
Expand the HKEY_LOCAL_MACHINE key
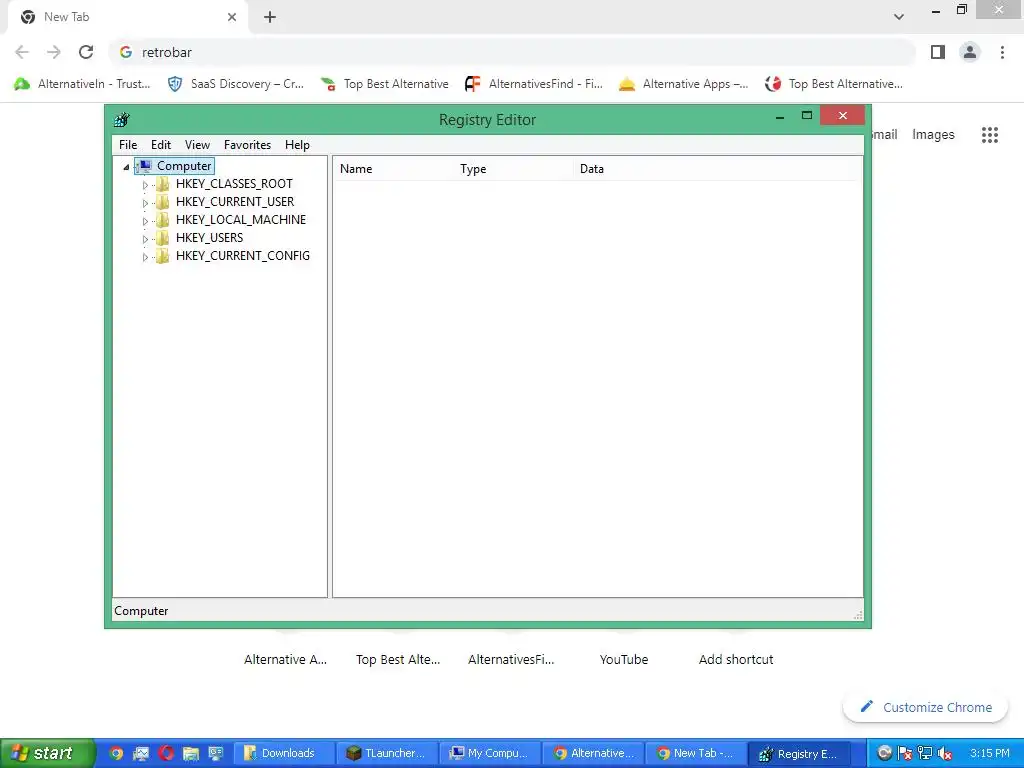coord(145,221)
